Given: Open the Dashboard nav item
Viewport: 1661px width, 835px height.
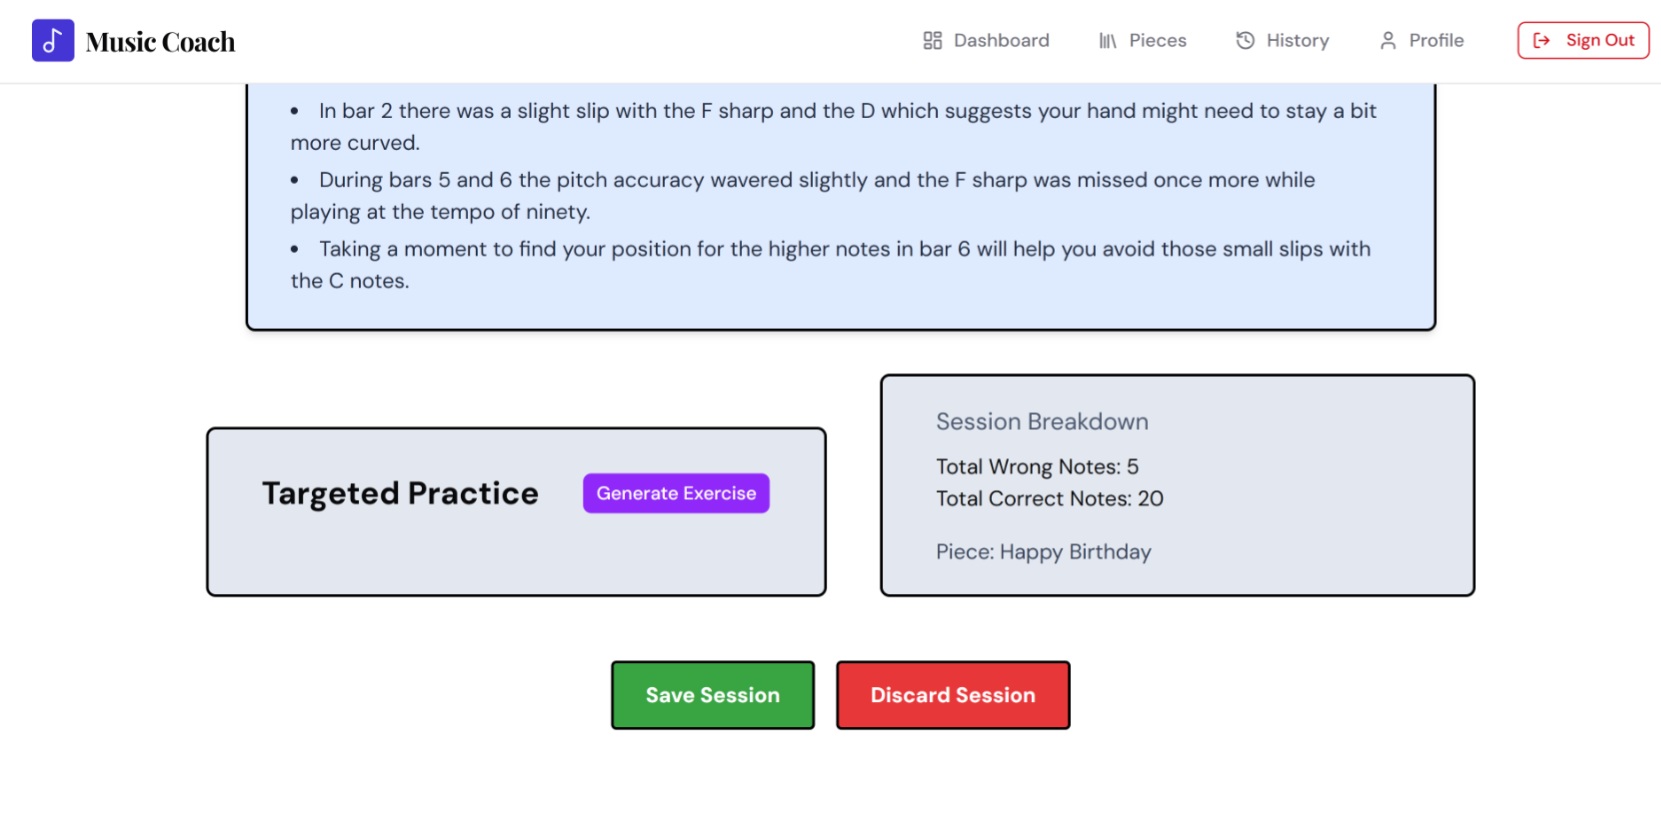Looking at the screenshot, I should click(x=986, y=41).
